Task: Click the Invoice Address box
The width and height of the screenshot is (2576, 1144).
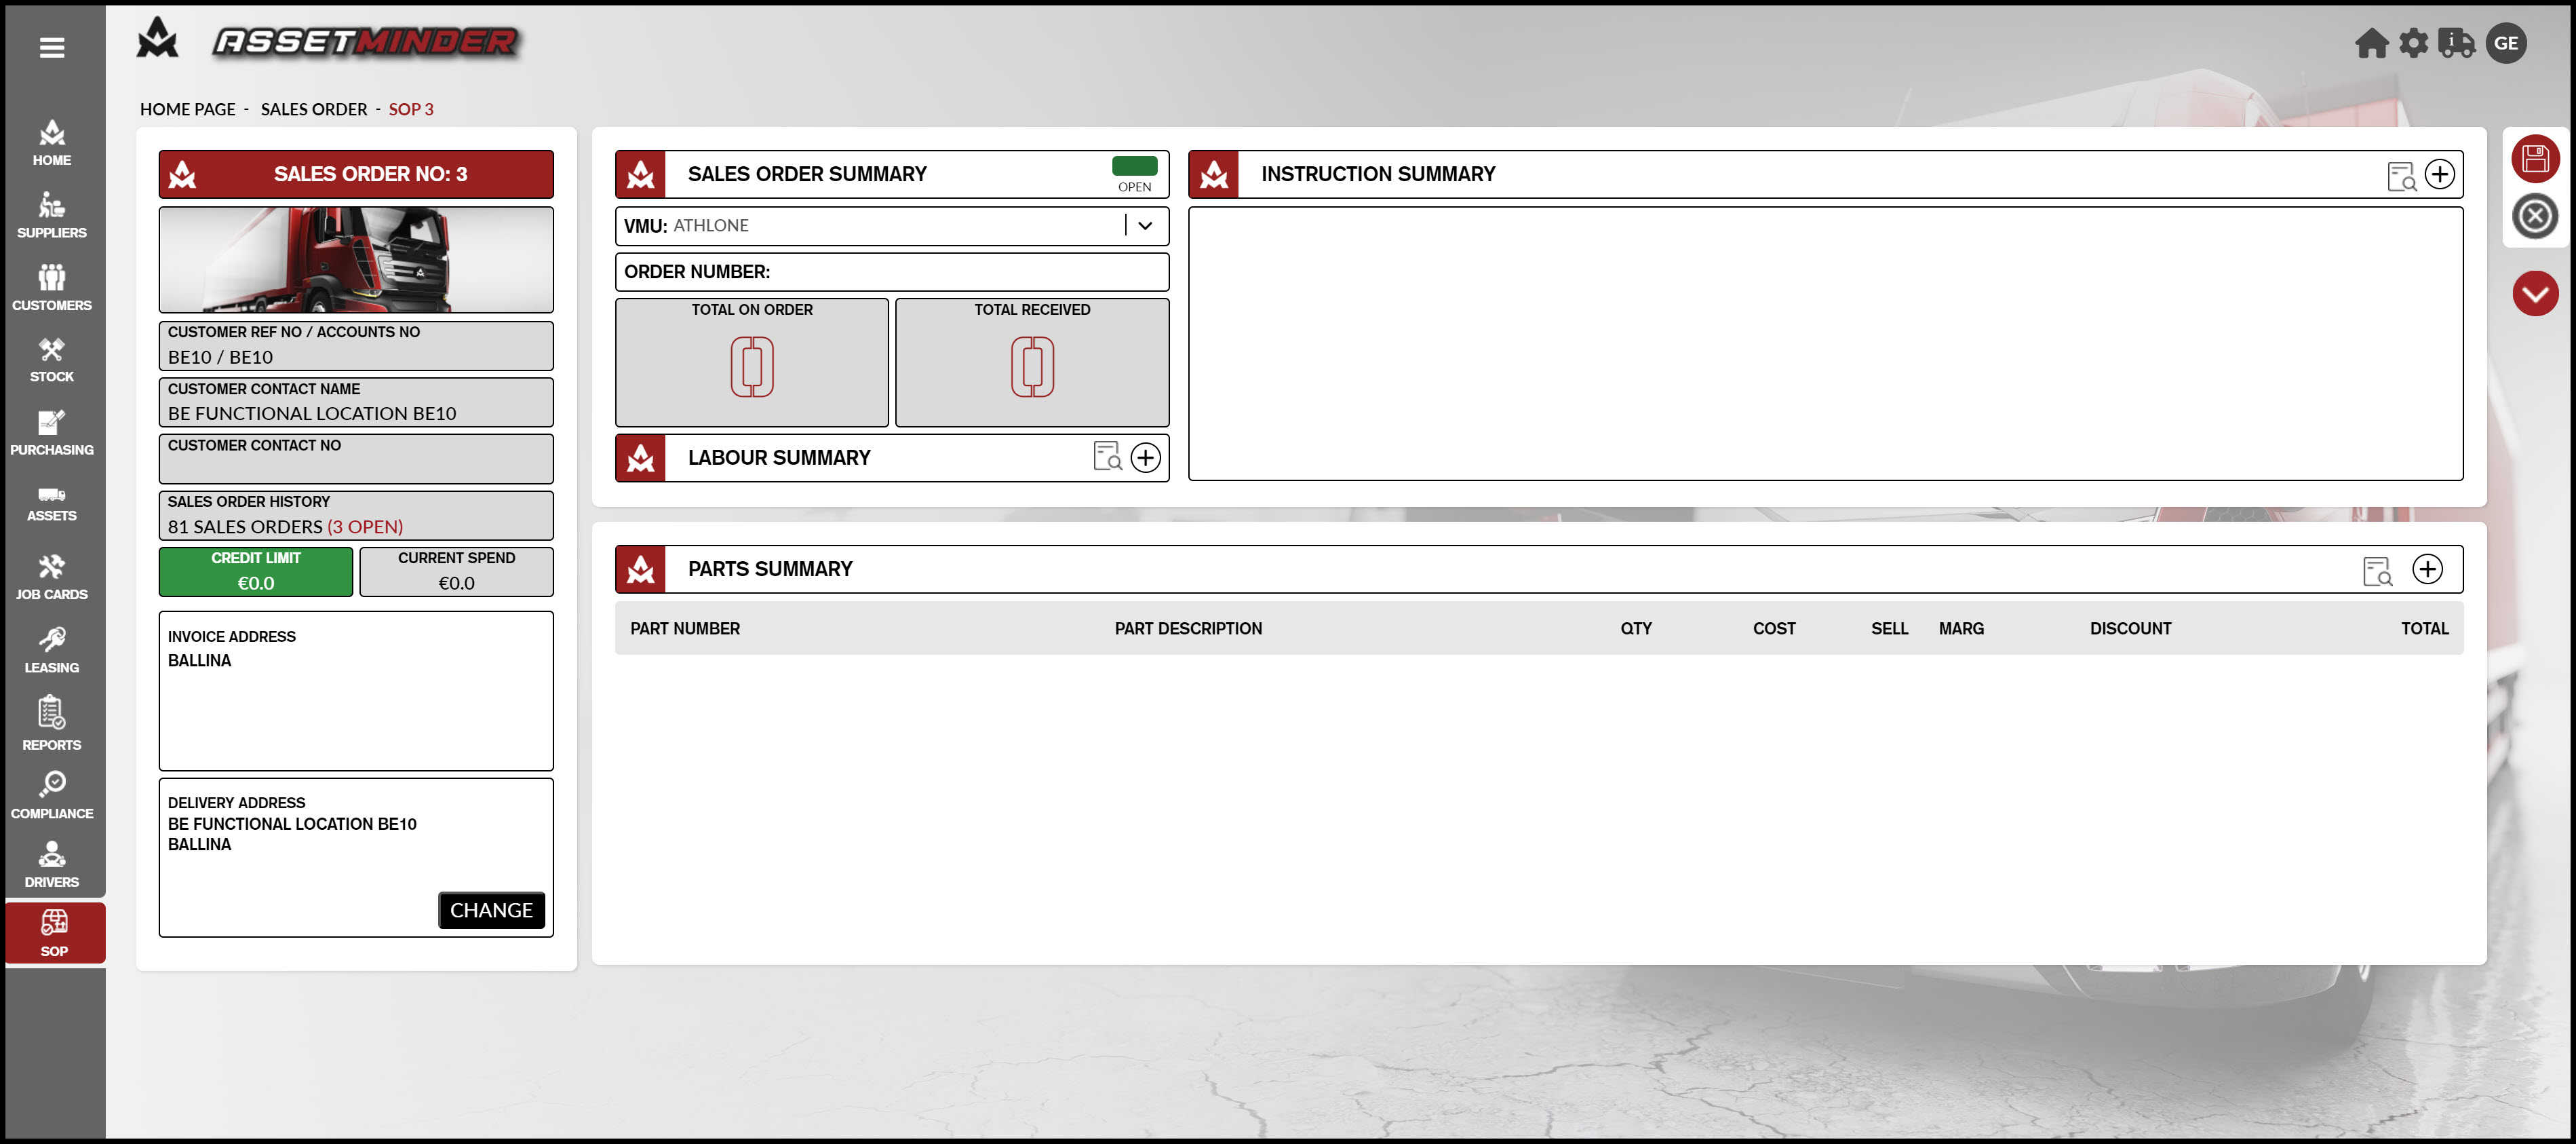Action: (356, 691)
